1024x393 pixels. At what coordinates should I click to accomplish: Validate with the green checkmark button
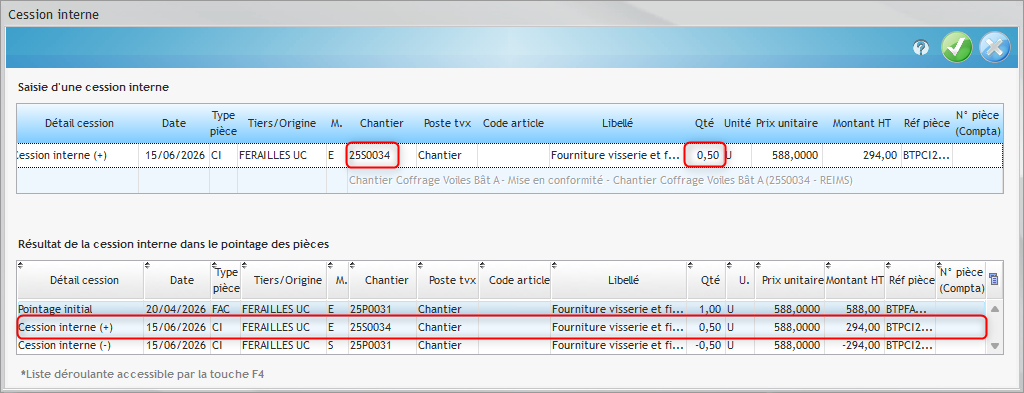pos(956,48)
